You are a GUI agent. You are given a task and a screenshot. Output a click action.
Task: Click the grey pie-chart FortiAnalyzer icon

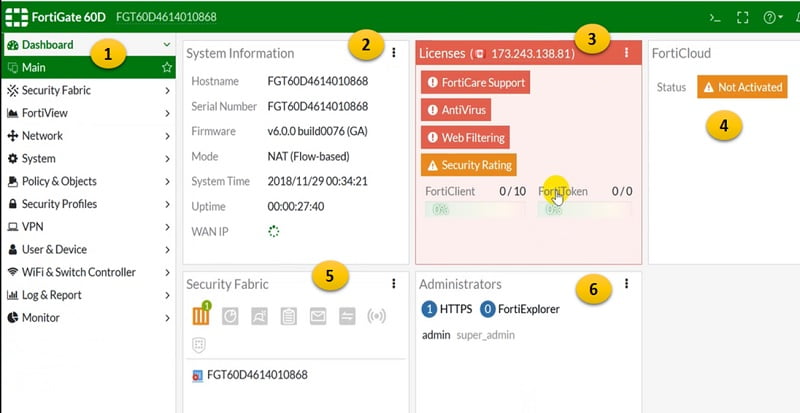click(230, 317)
